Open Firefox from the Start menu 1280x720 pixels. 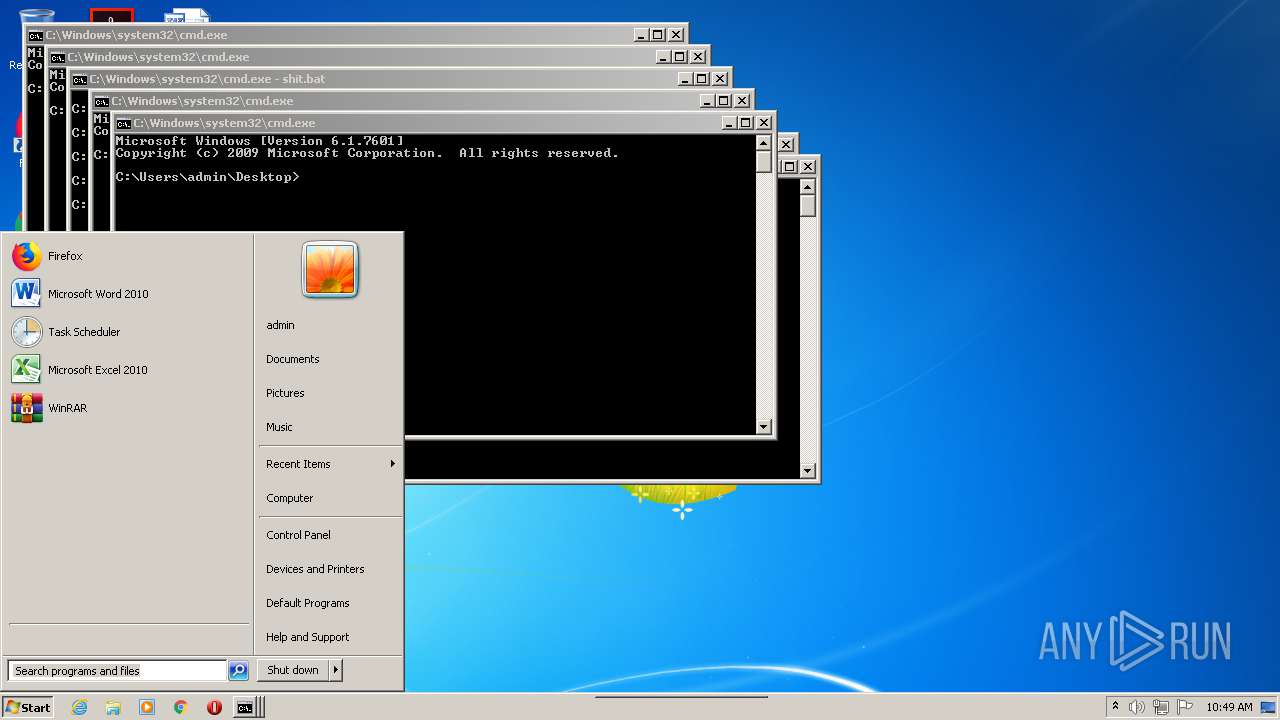tap(128, 256)
